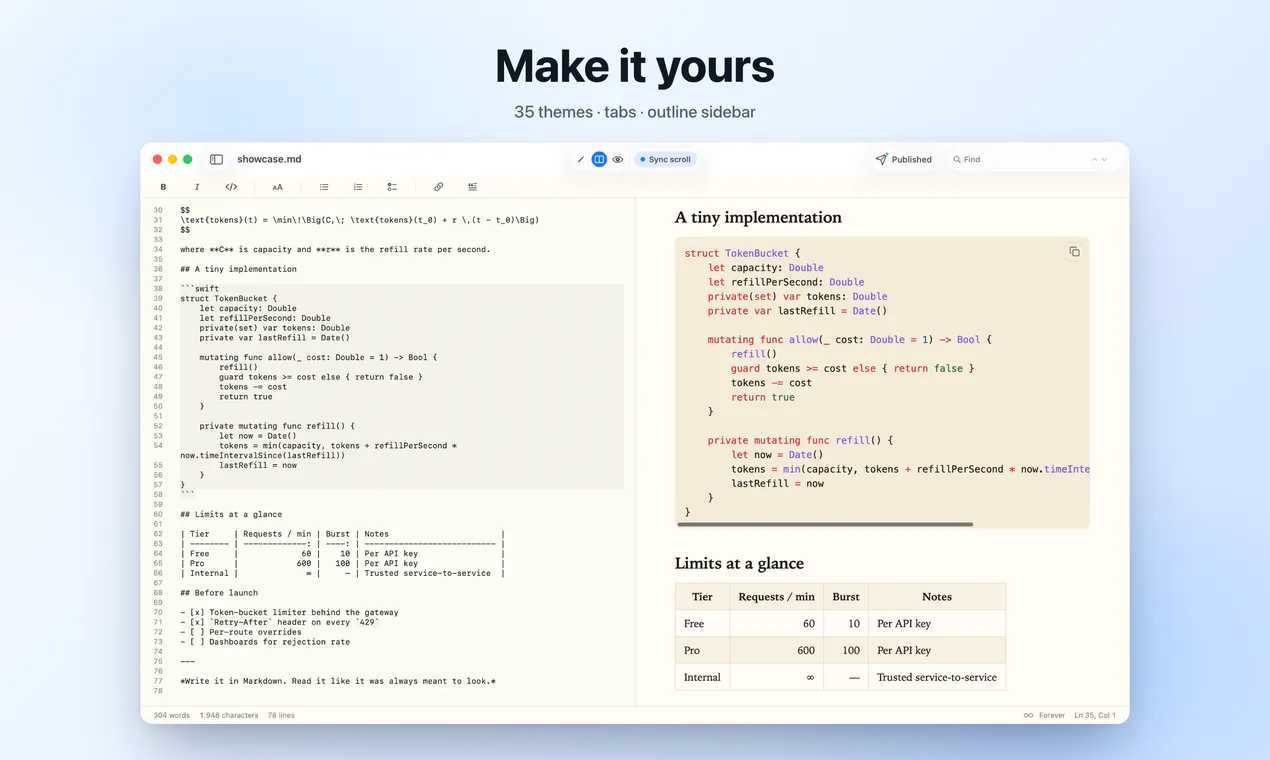Viewport: 1270px width, 760px height.
Task: Click the Requests / min header in preview
Action: pos(776,597)
